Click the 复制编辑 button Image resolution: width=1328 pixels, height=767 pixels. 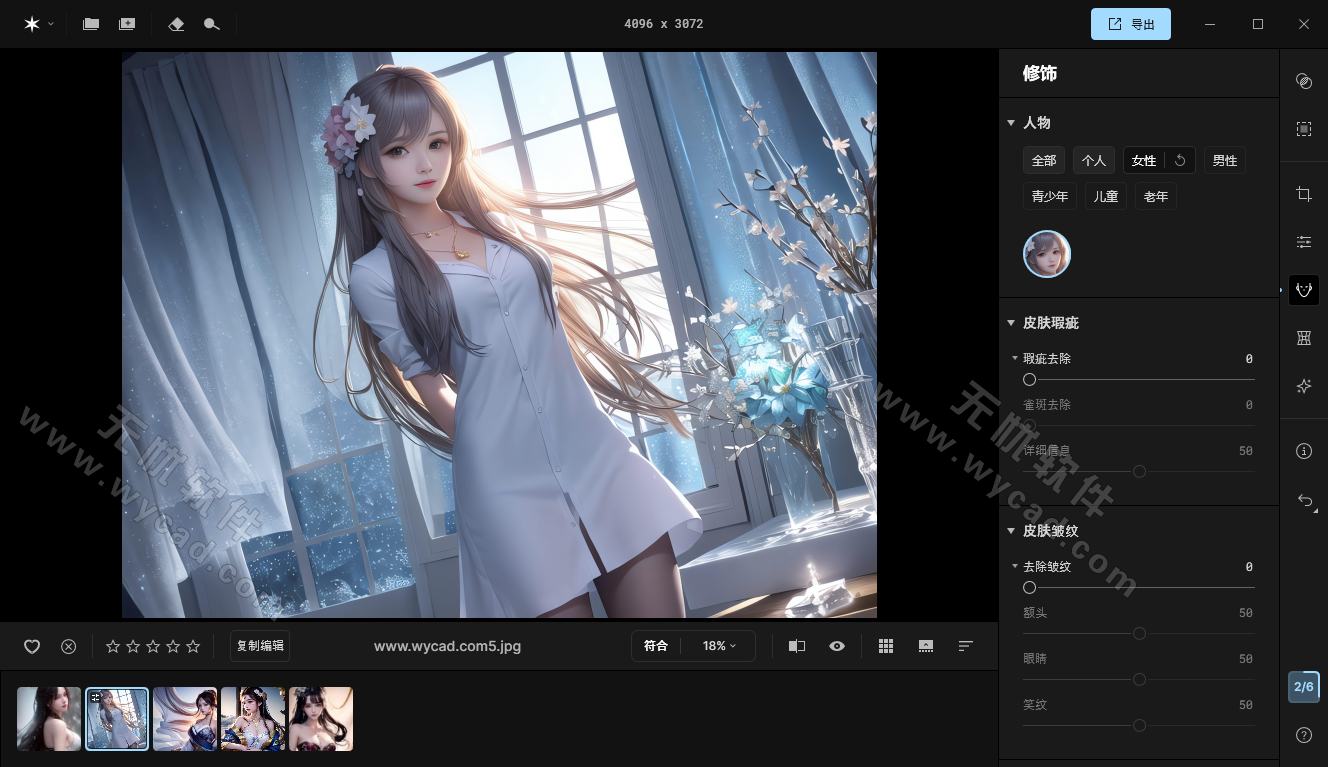tap(260, 645)
